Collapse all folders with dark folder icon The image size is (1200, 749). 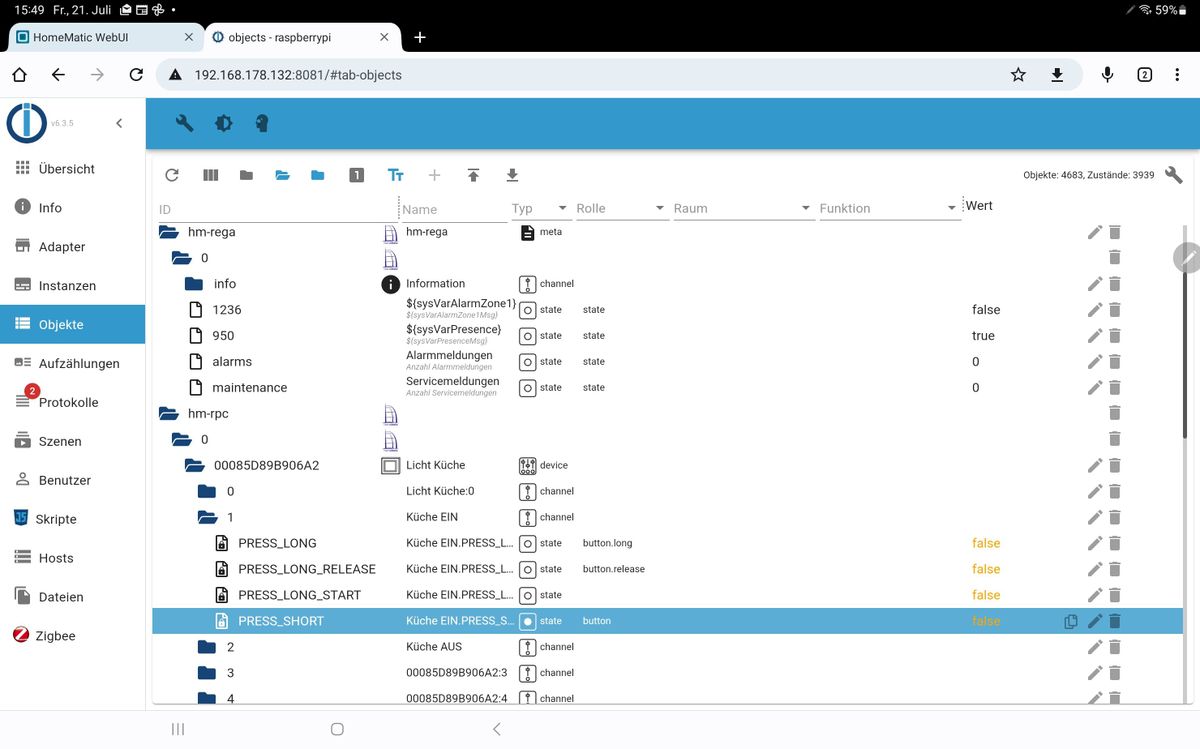point(246,175)
